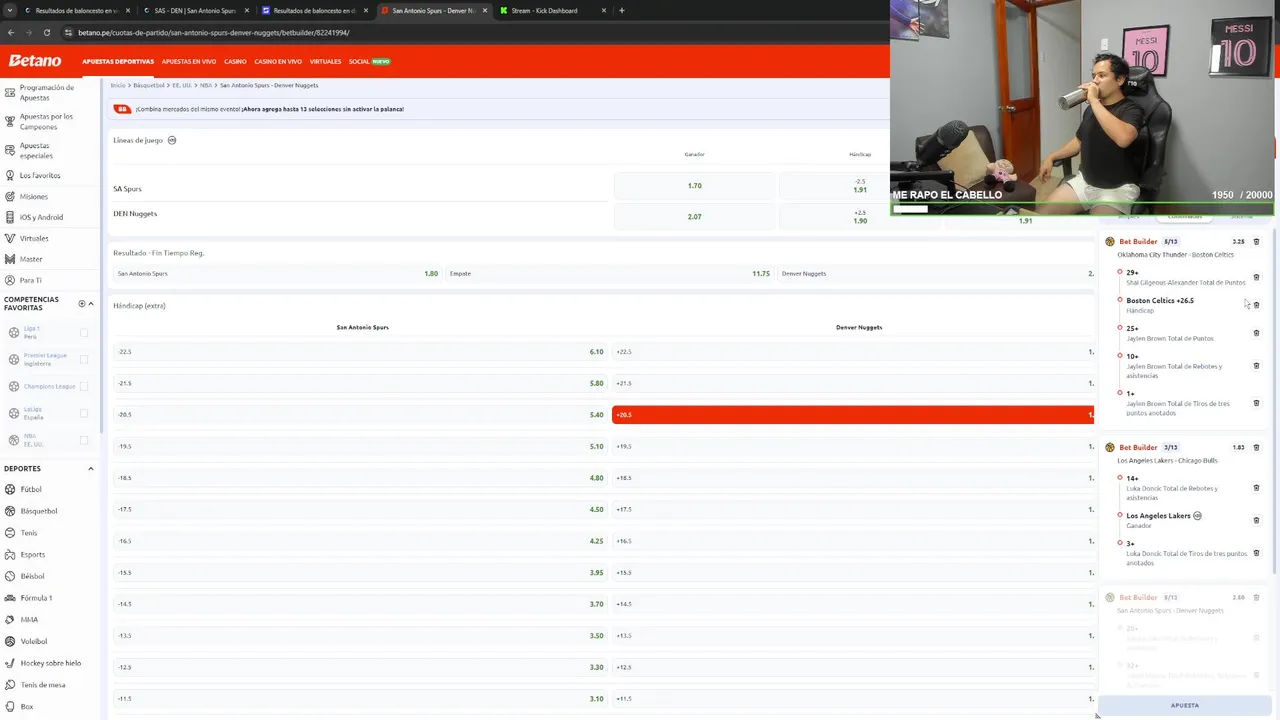Viewport: 1280px width, 720px height.
Task: Click the Apuesta button
Action: point(1185,705)
